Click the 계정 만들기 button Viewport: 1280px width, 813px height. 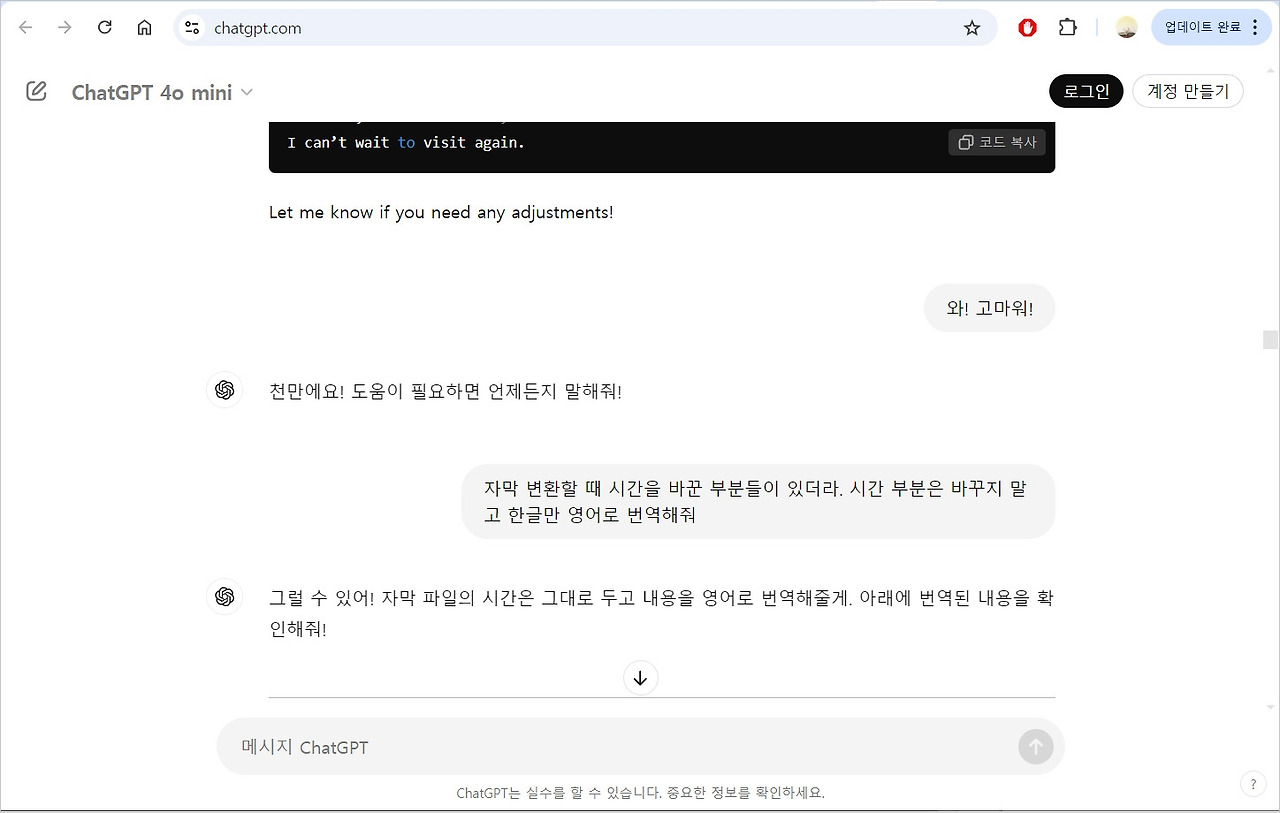click(x=1188, y=91)
